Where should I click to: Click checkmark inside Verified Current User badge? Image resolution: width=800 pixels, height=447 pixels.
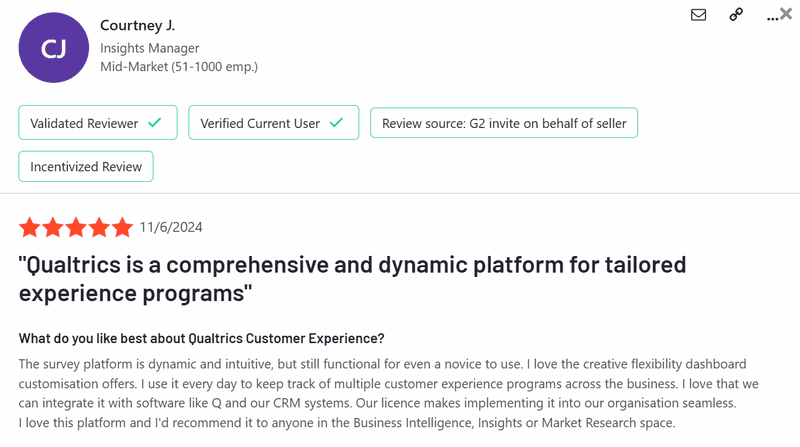pos(337,123)
